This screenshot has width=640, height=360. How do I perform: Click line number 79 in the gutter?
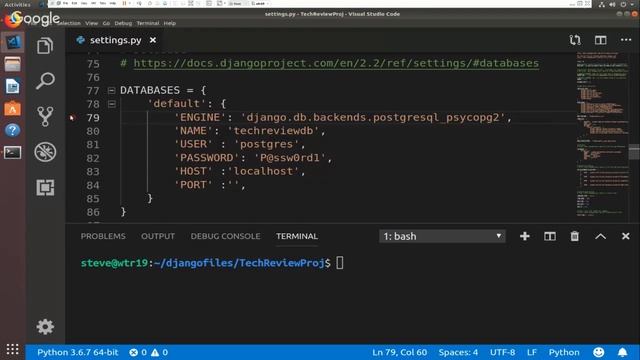tap(93, 118)
